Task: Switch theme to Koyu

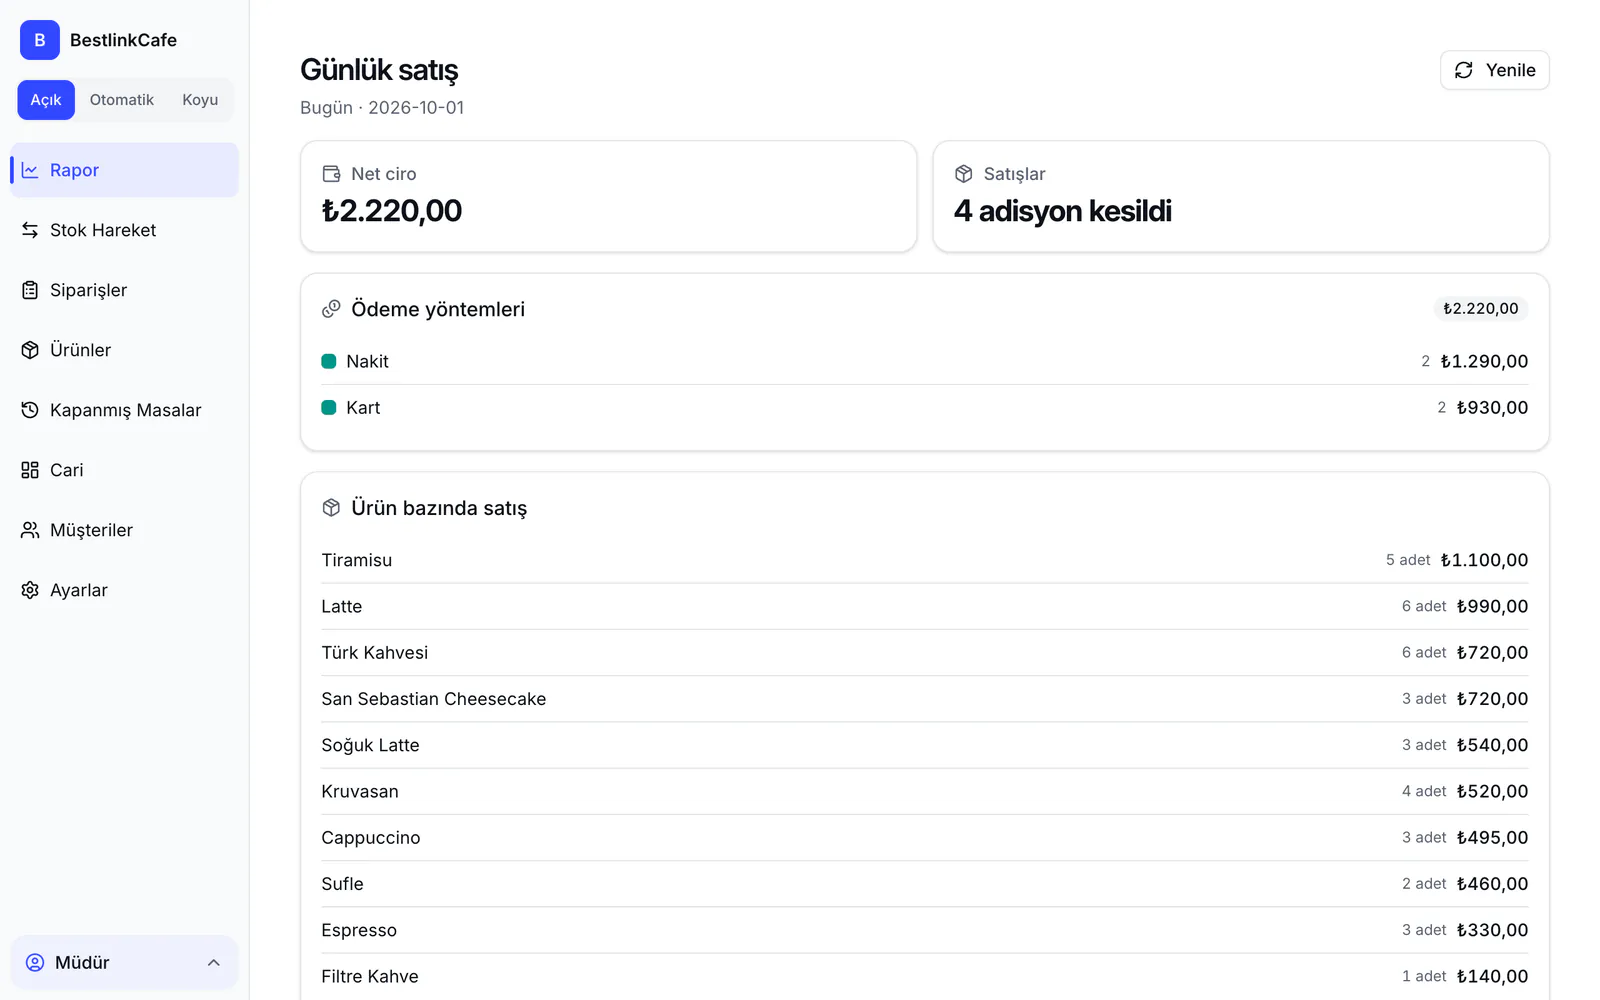Action: pos(200,100)
